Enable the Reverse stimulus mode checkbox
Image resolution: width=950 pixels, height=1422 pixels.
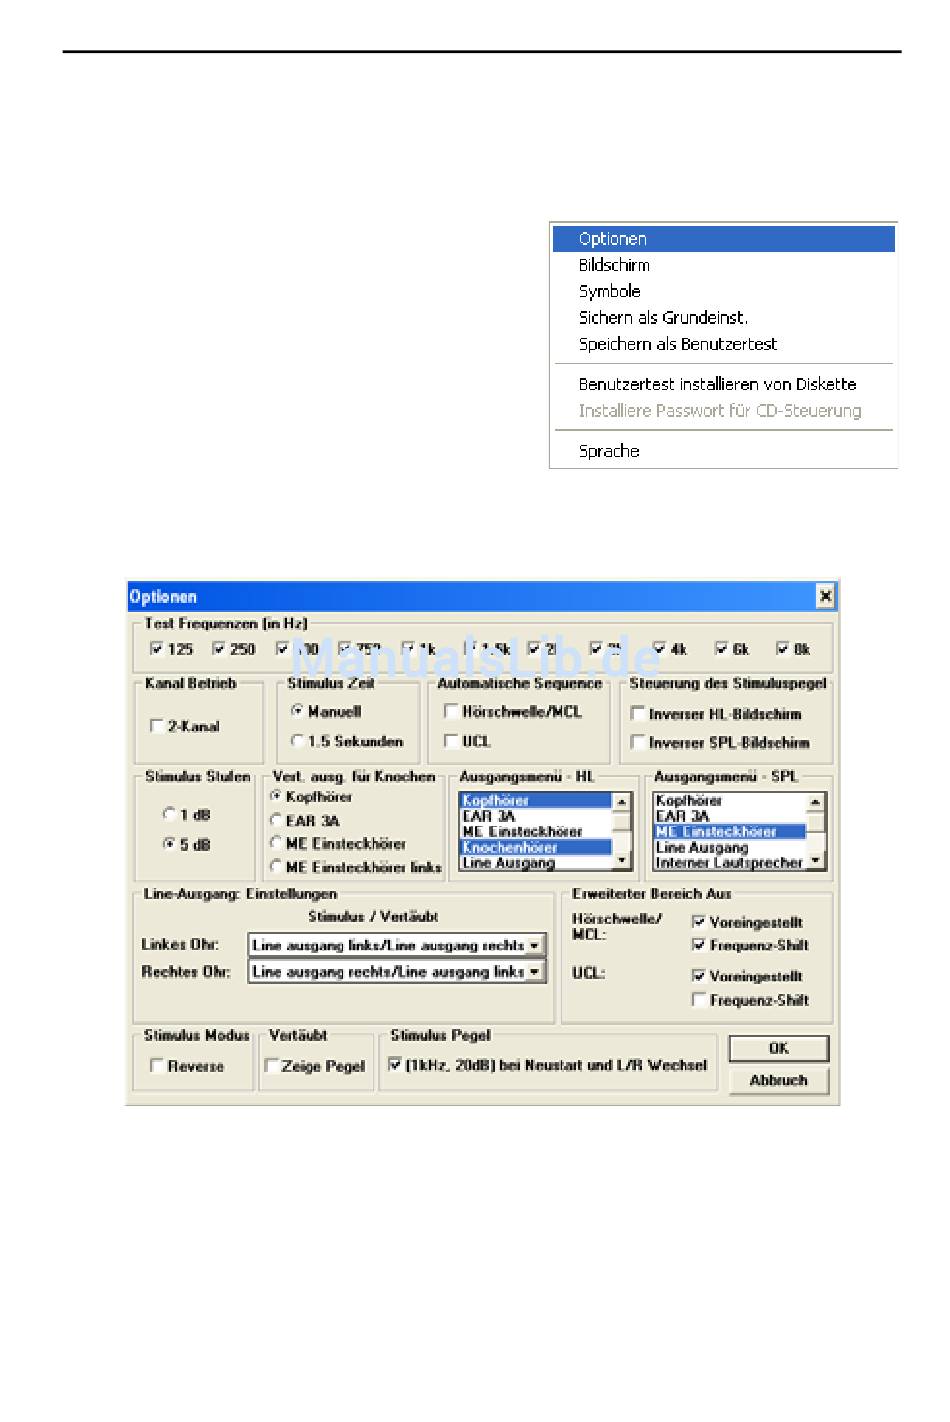click(156, 1066)
